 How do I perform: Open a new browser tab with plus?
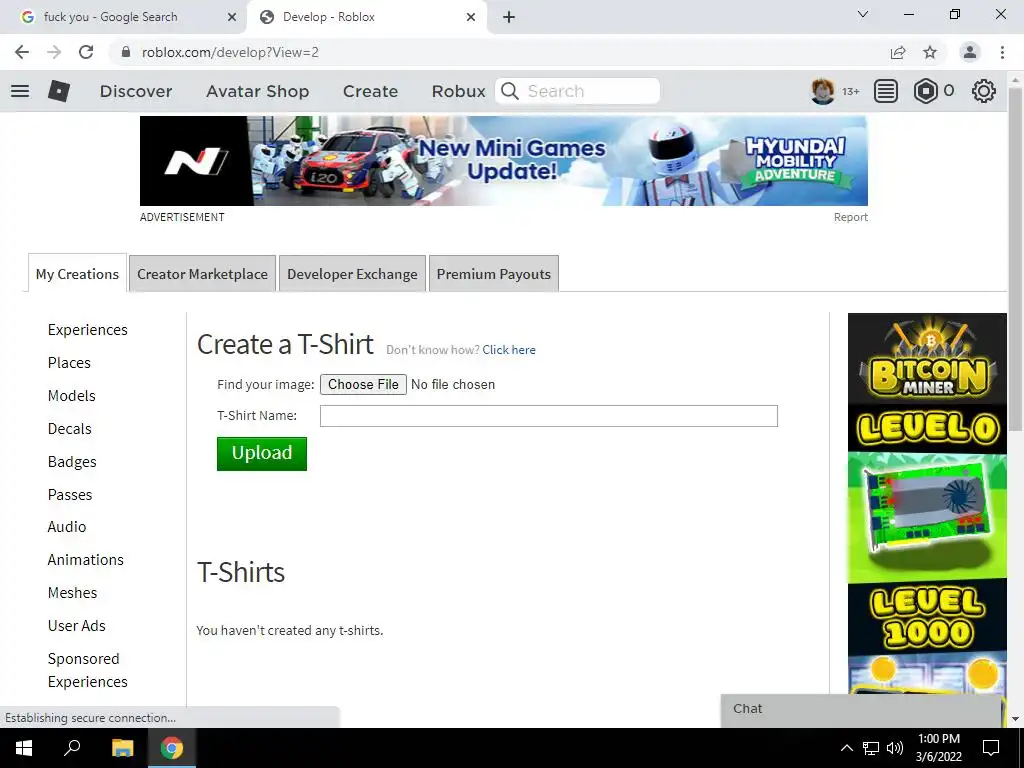(509, 17)
